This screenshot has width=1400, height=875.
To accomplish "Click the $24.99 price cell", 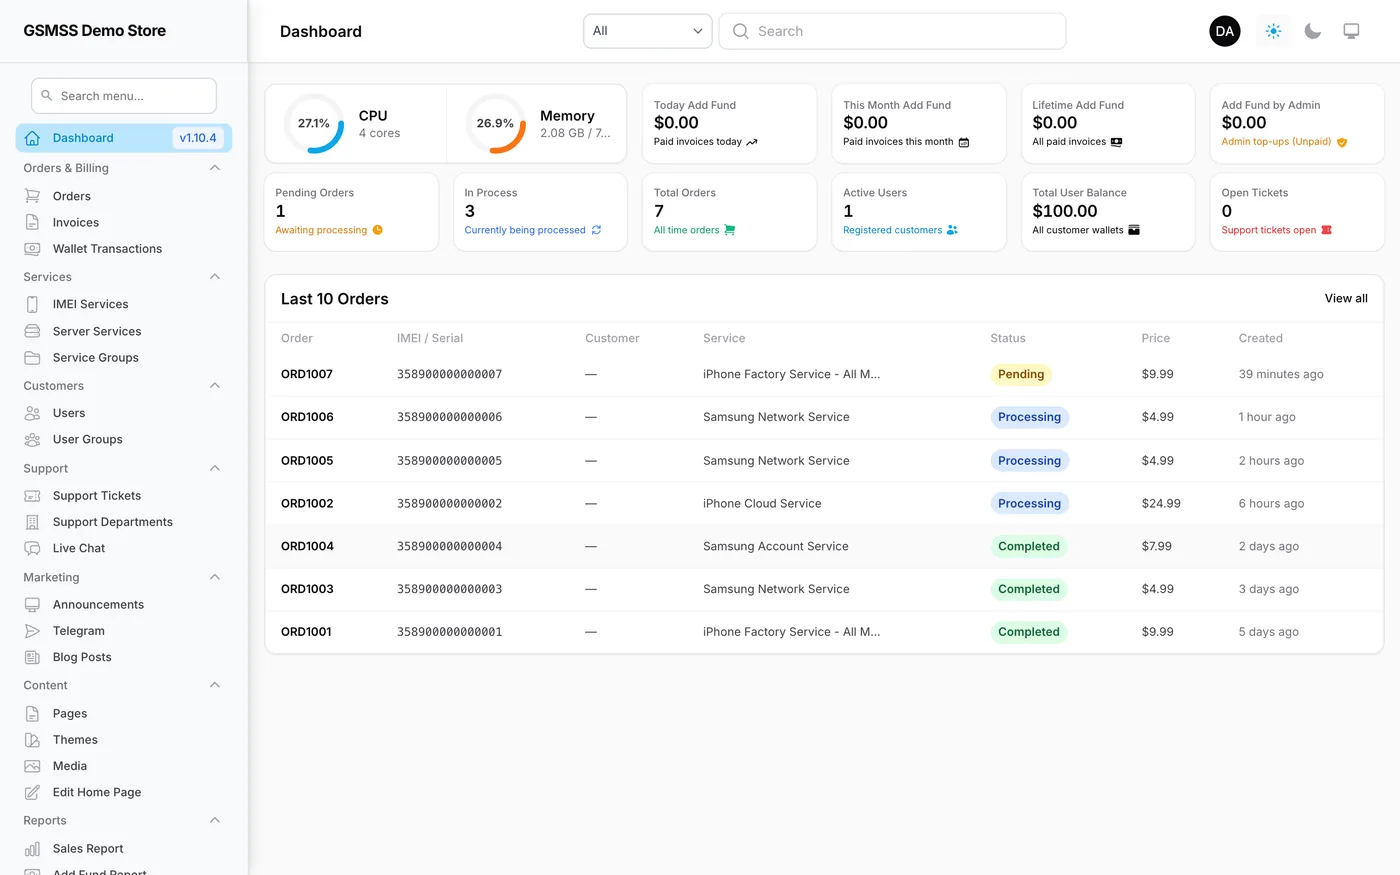I will click(1161, 503).
